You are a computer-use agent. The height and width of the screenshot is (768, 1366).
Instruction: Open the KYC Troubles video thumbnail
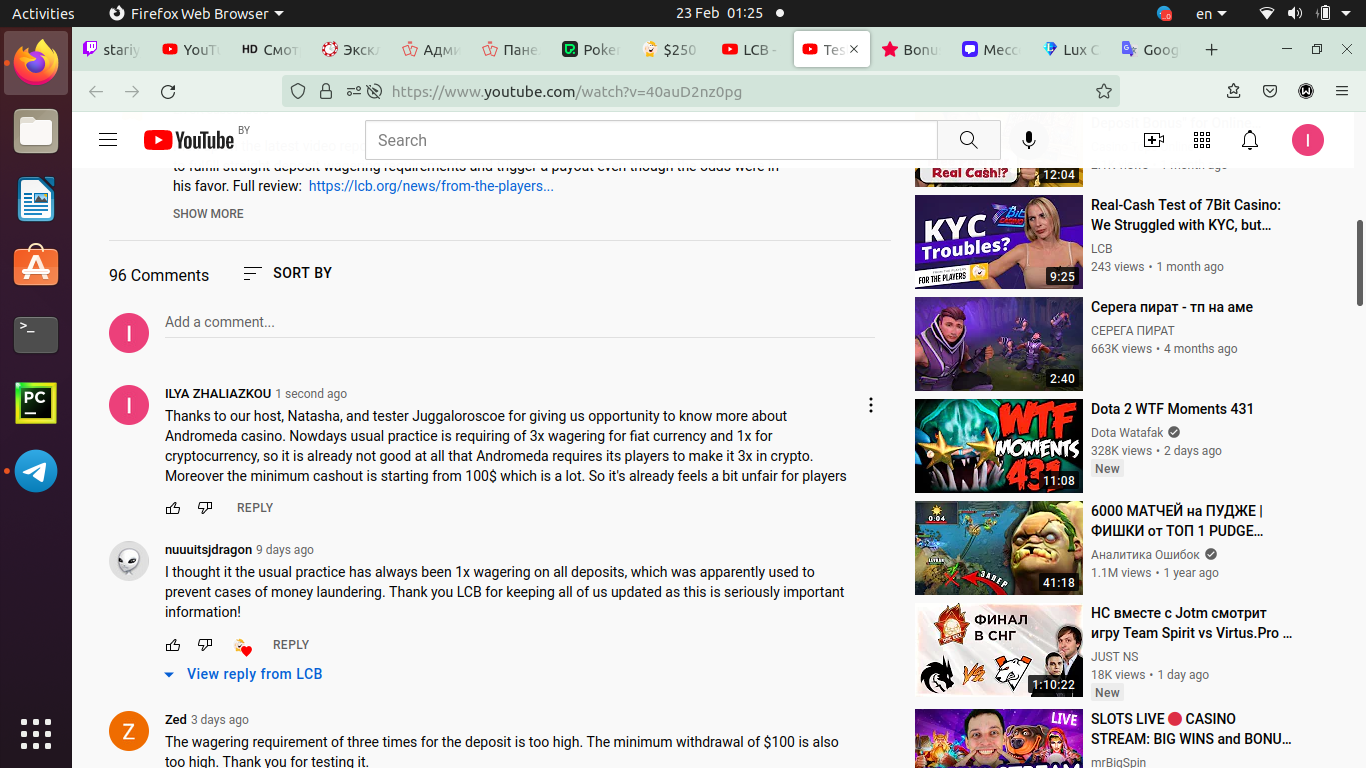pyautogui.click(x=999, y=242)
